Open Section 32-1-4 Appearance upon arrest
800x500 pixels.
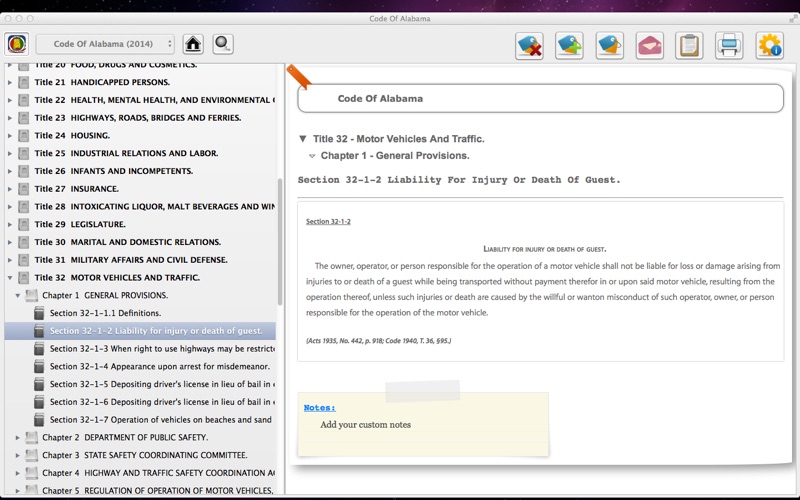[x=140, y=366]
